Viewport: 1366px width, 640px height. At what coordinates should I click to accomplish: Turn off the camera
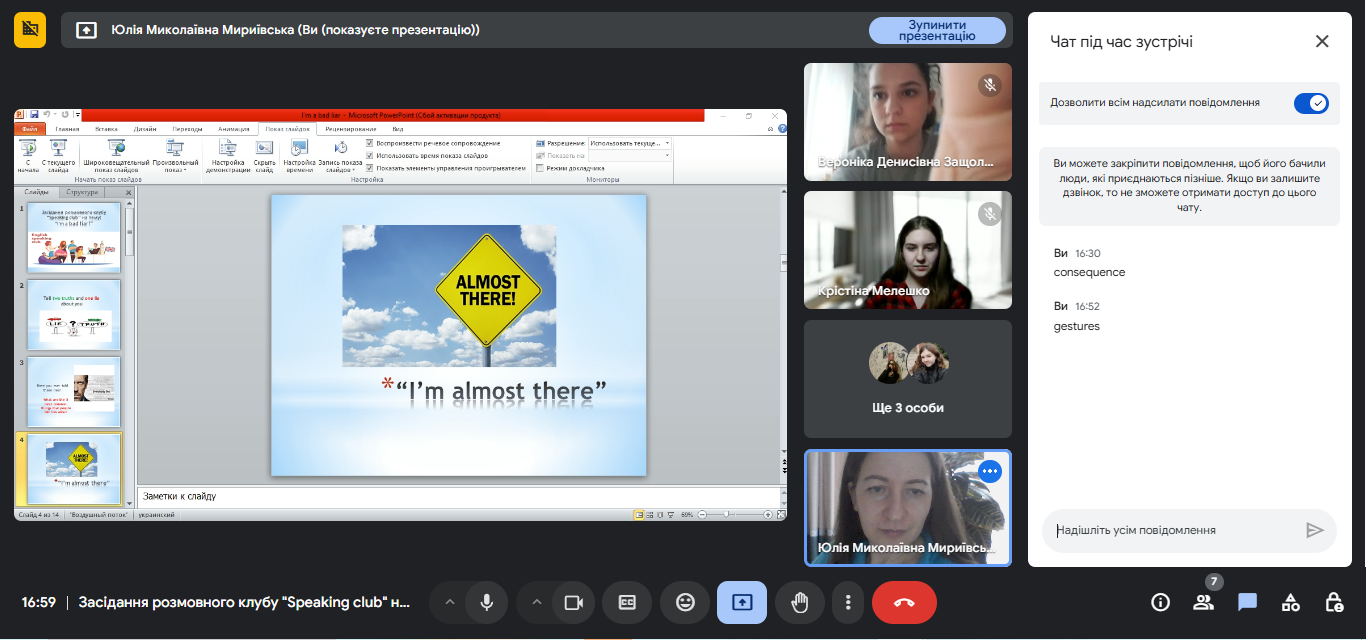pos(574,602)
